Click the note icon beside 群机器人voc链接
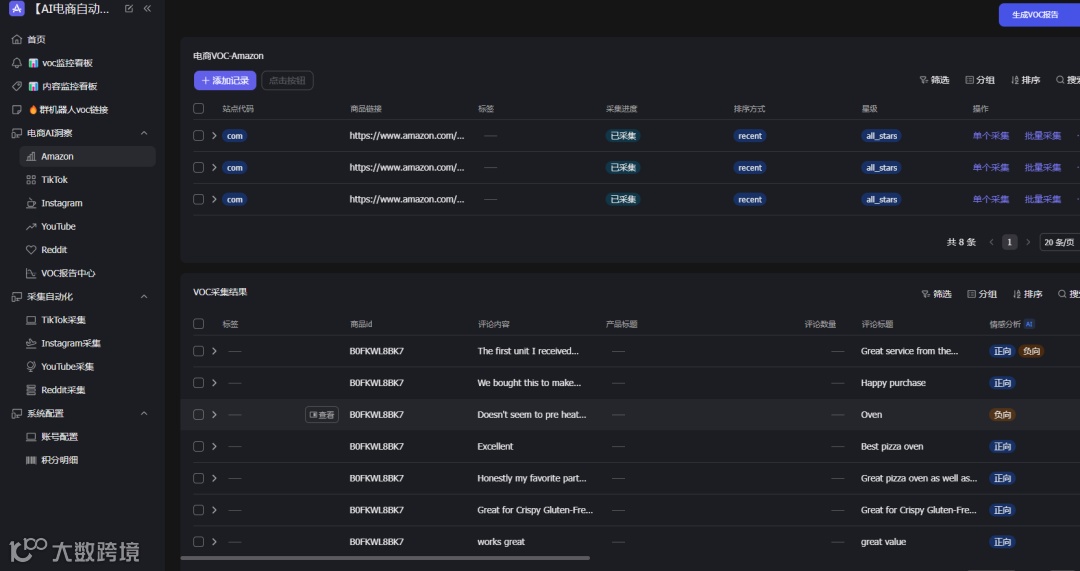Viewport: 1080px width, 571px height. tap(17, 110)
